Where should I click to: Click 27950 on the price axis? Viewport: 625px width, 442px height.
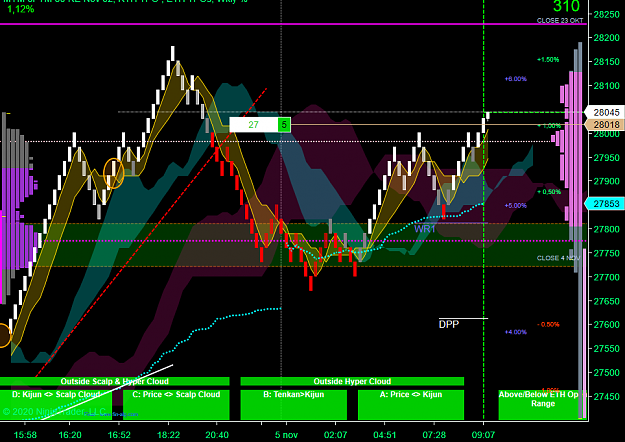tap(607, 158)
